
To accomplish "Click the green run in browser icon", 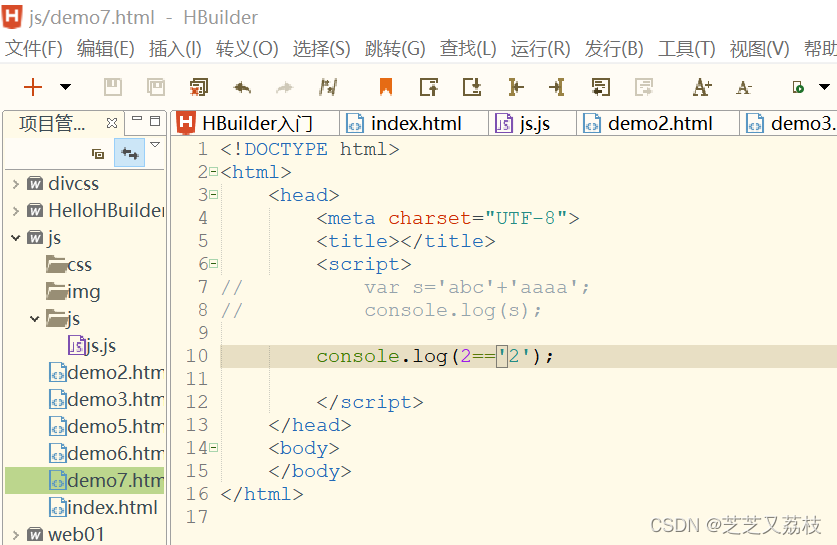I will [798, 87].
